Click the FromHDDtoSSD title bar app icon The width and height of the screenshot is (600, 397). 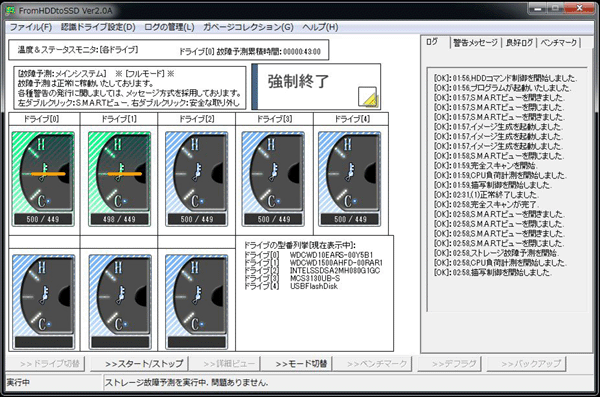(11, 10)
